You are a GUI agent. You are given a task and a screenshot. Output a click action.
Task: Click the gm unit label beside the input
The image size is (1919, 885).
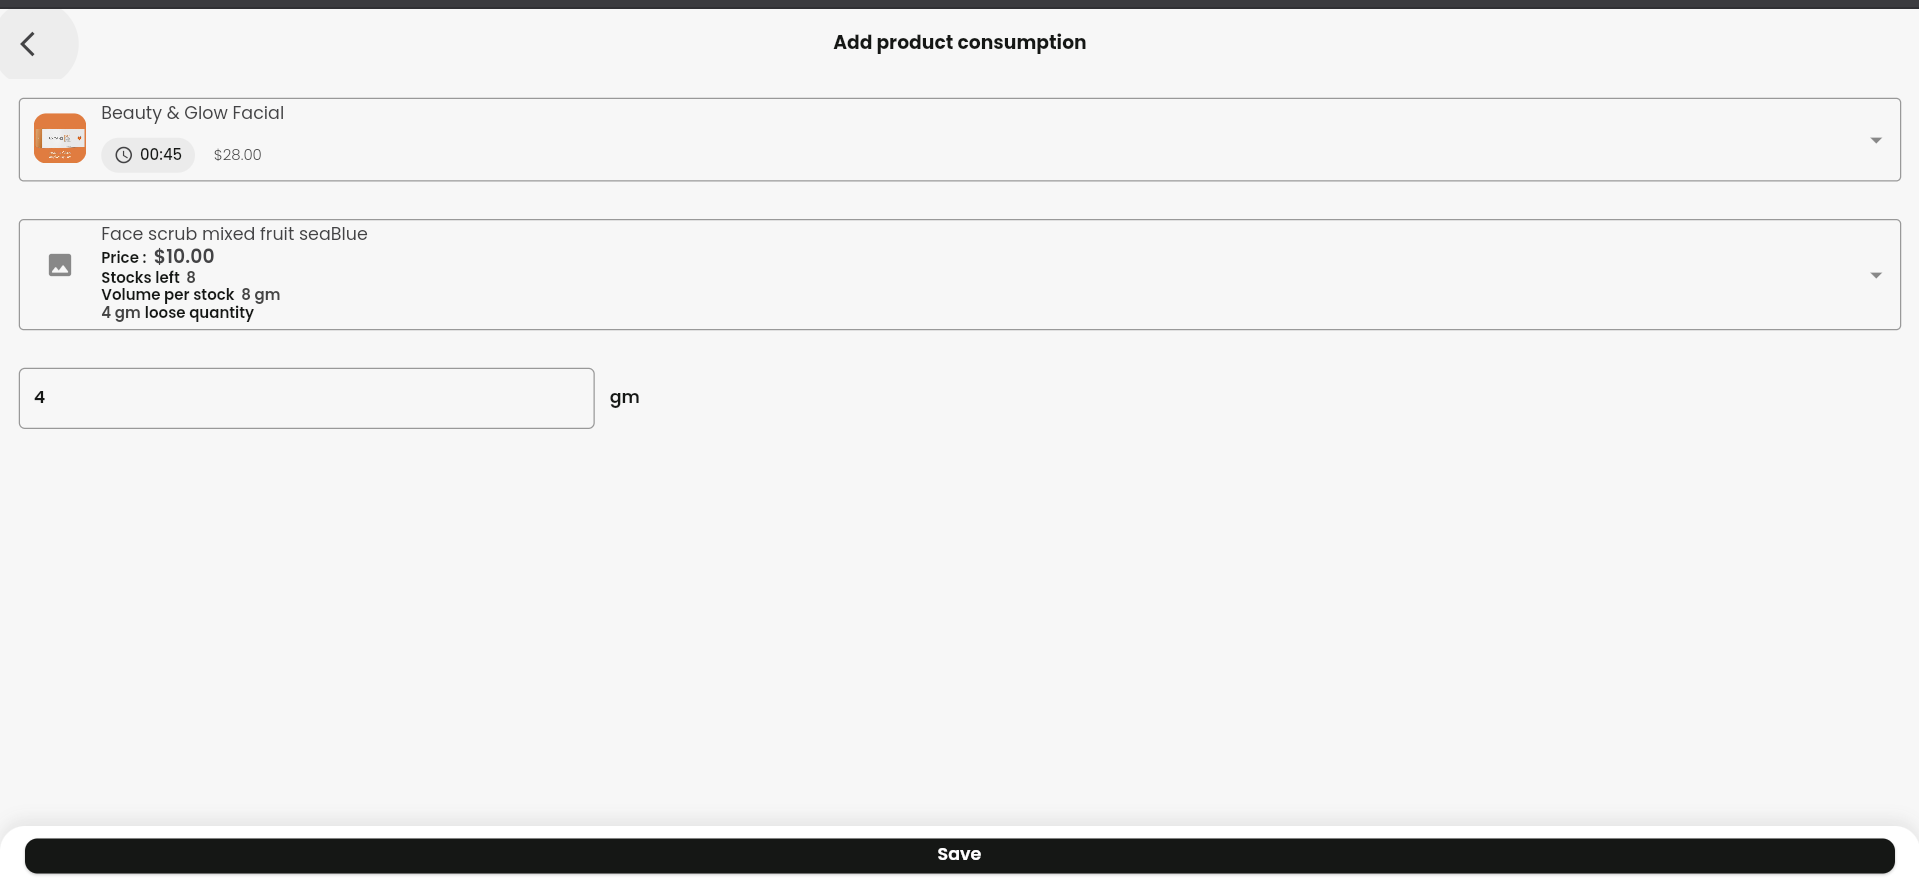tap(624, 398)
